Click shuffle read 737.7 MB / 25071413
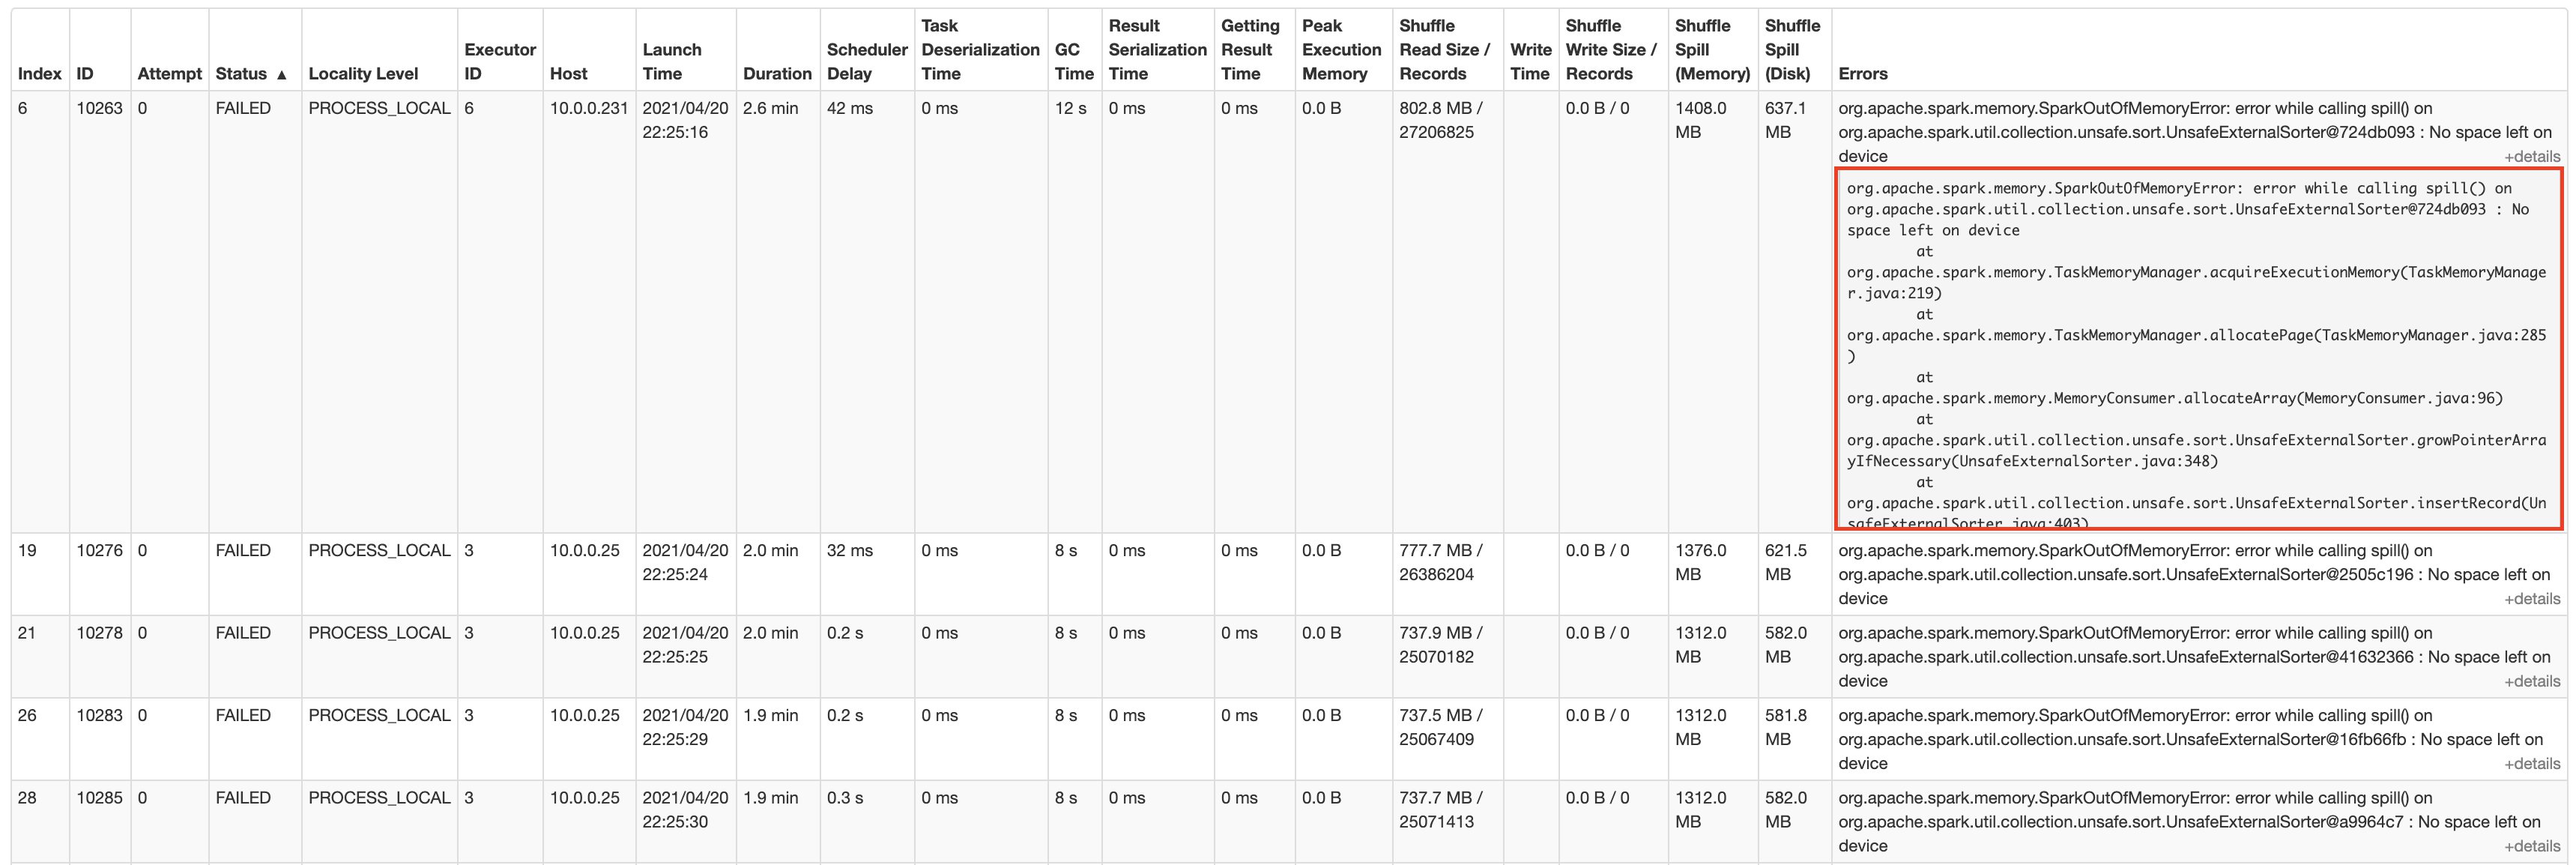The height and width of the screenshot is (865, 2576). [1441, 810]
